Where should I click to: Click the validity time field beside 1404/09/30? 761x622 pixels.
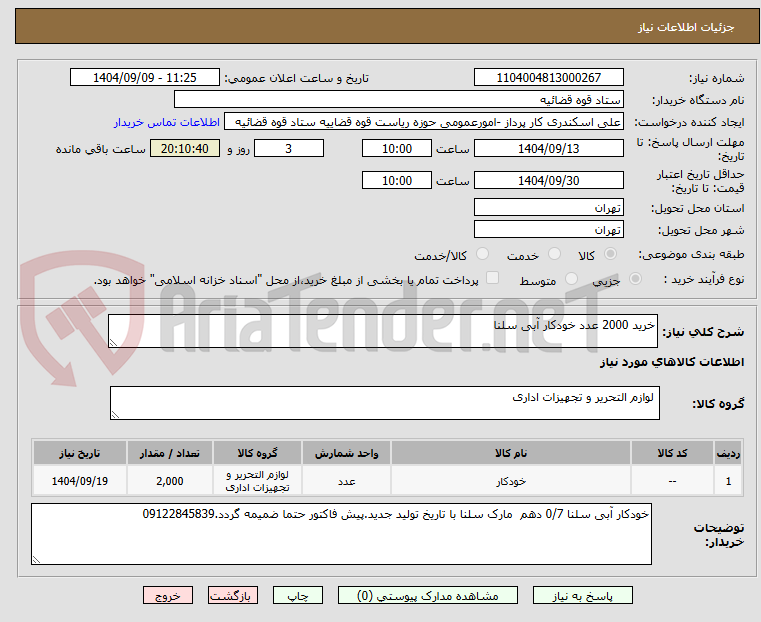pyautogui.click(x=397, y=180)
